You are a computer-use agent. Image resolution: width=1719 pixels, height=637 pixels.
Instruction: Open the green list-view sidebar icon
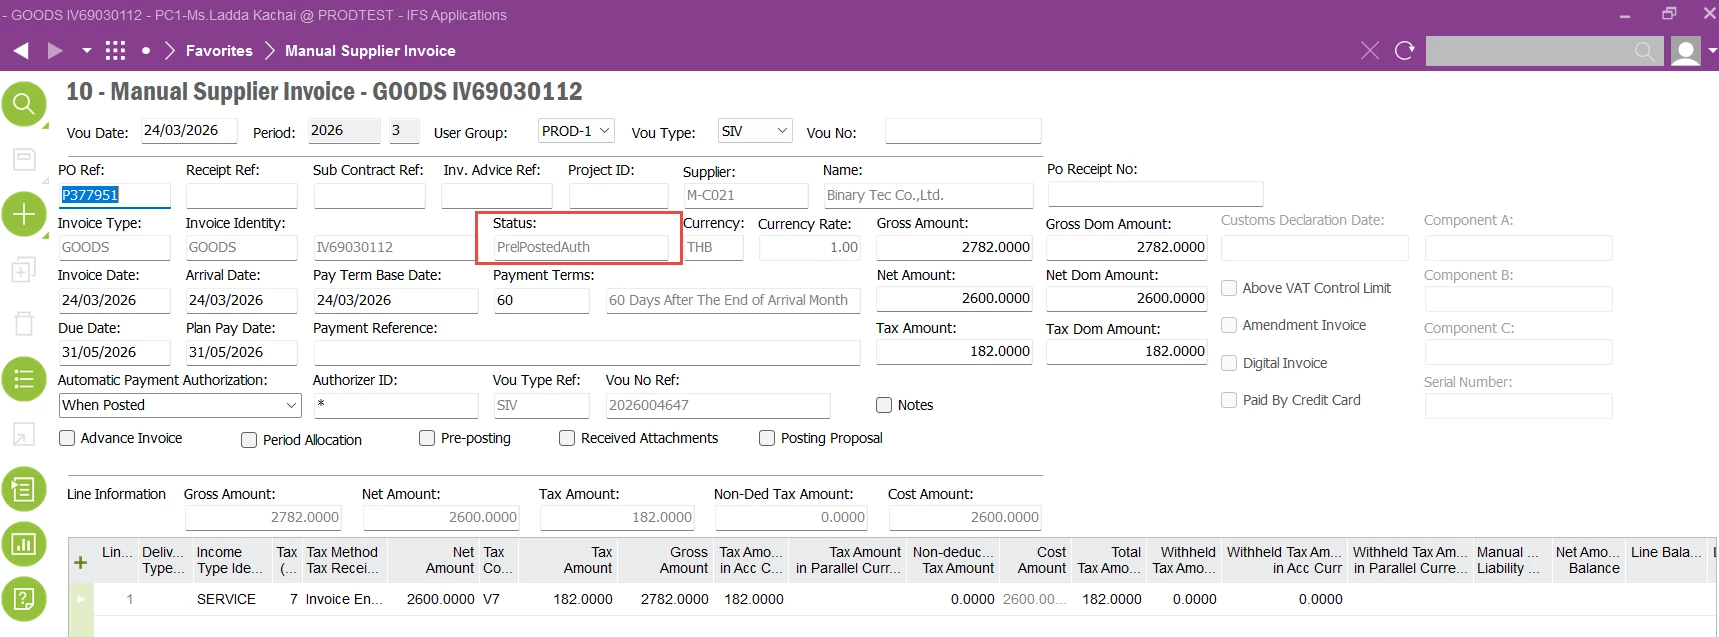tap(24, 379)
